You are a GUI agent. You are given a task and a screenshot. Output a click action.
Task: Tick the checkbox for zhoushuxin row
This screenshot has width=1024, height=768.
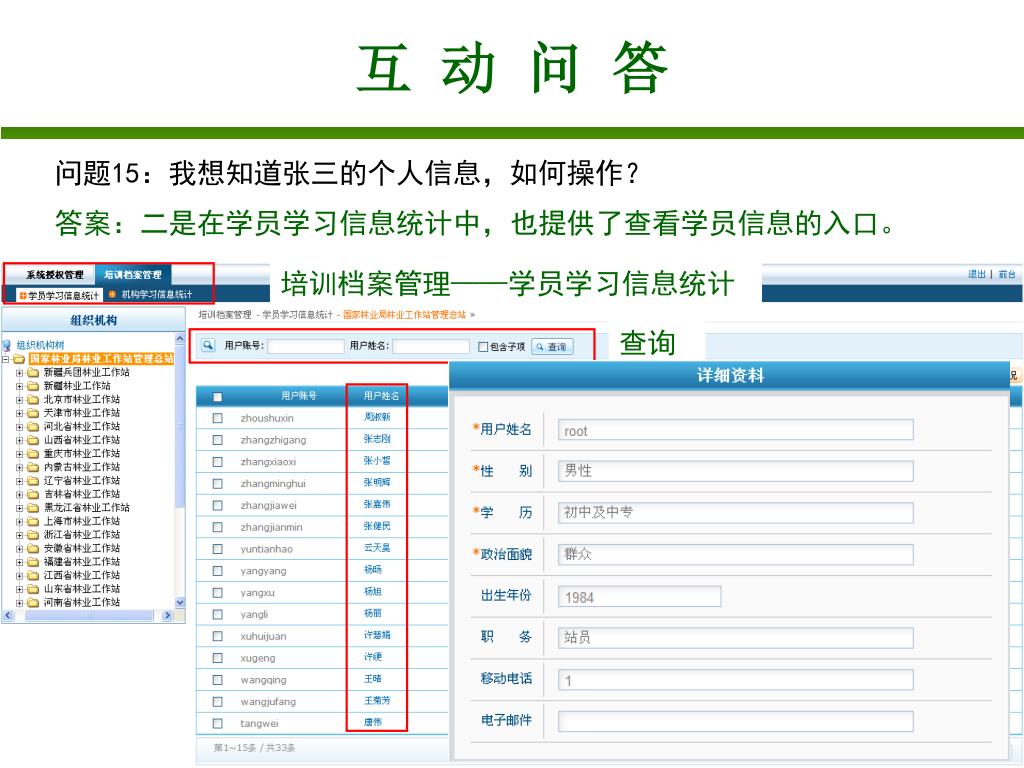pos(217,418)
